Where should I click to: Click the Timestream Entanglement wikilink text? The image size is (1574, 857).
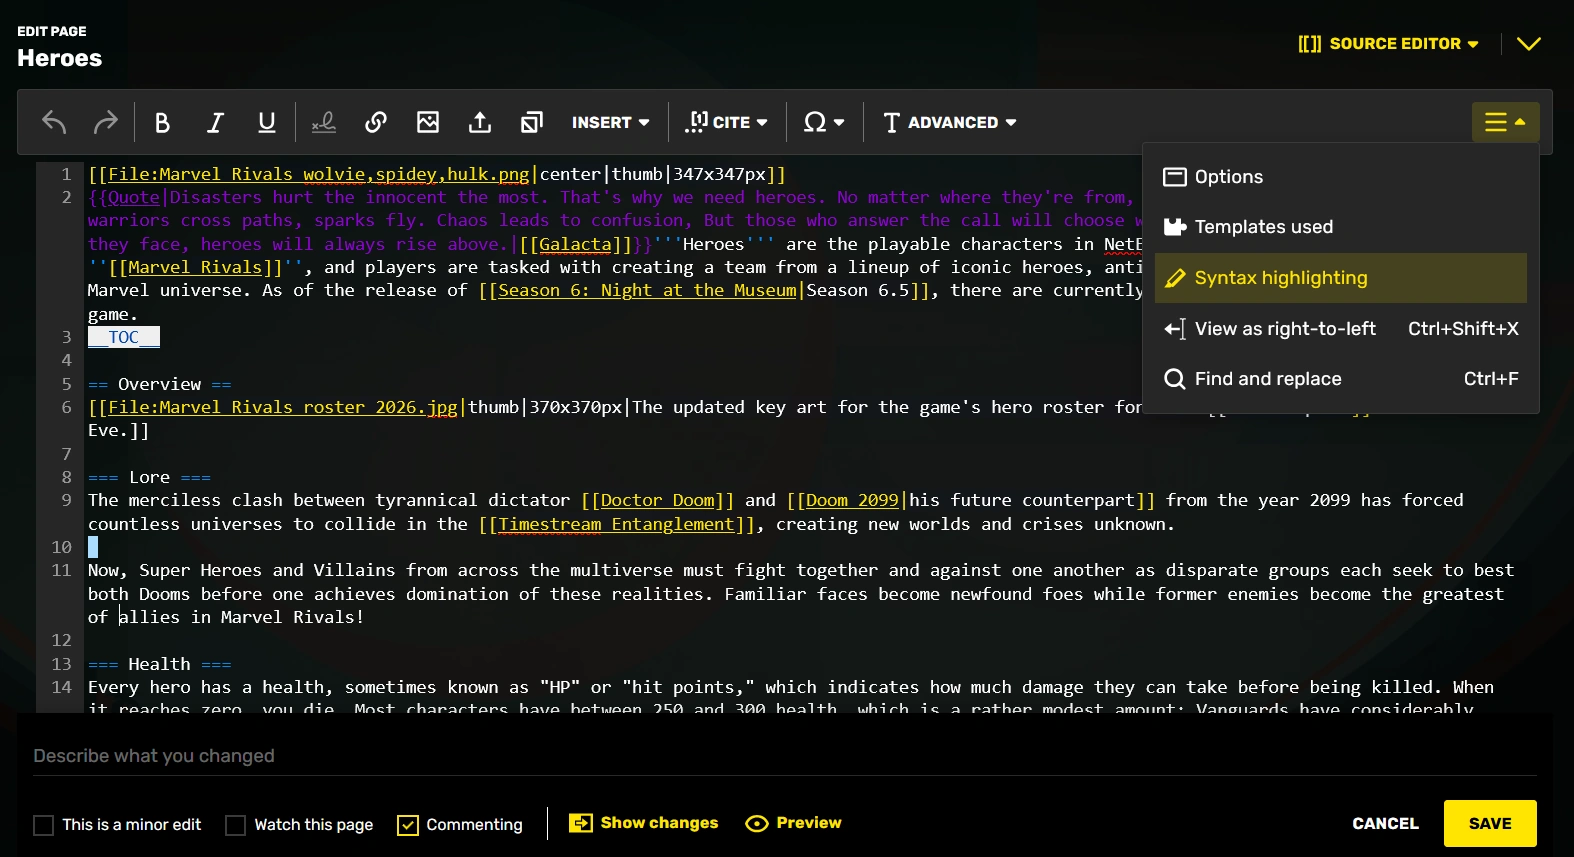tap(617, 524)
